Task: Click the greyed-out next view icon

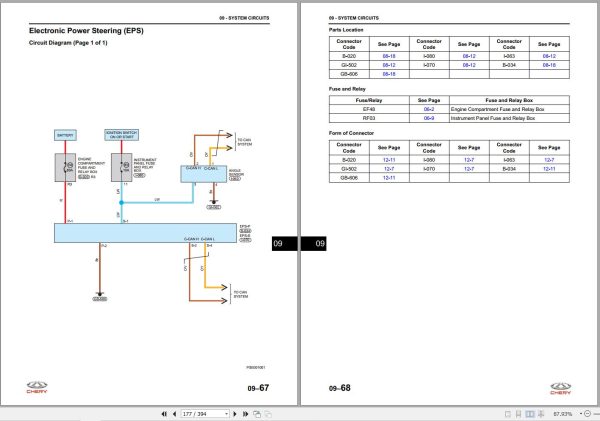Action: pos(268,414)
